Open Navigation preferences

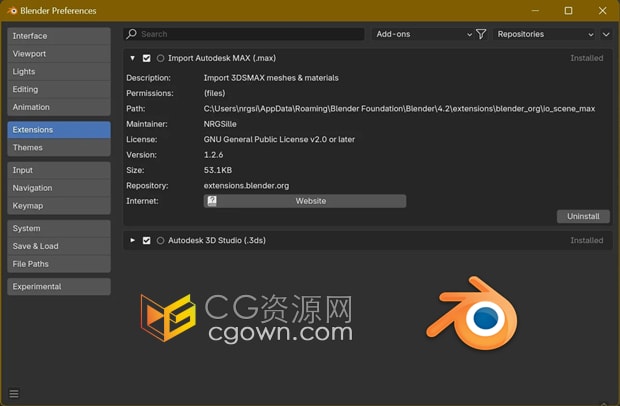(x=59, y=188)
